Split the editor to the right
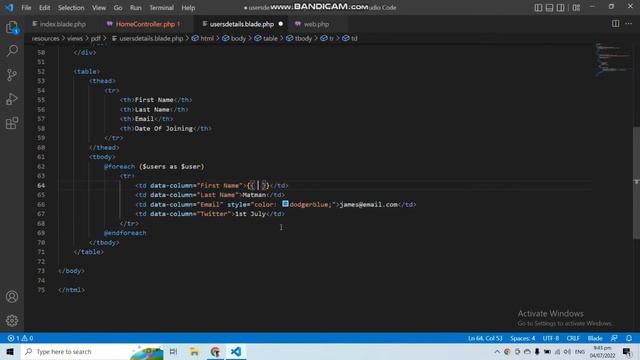Viewport: 640px width, 360px height. point(615,24)
